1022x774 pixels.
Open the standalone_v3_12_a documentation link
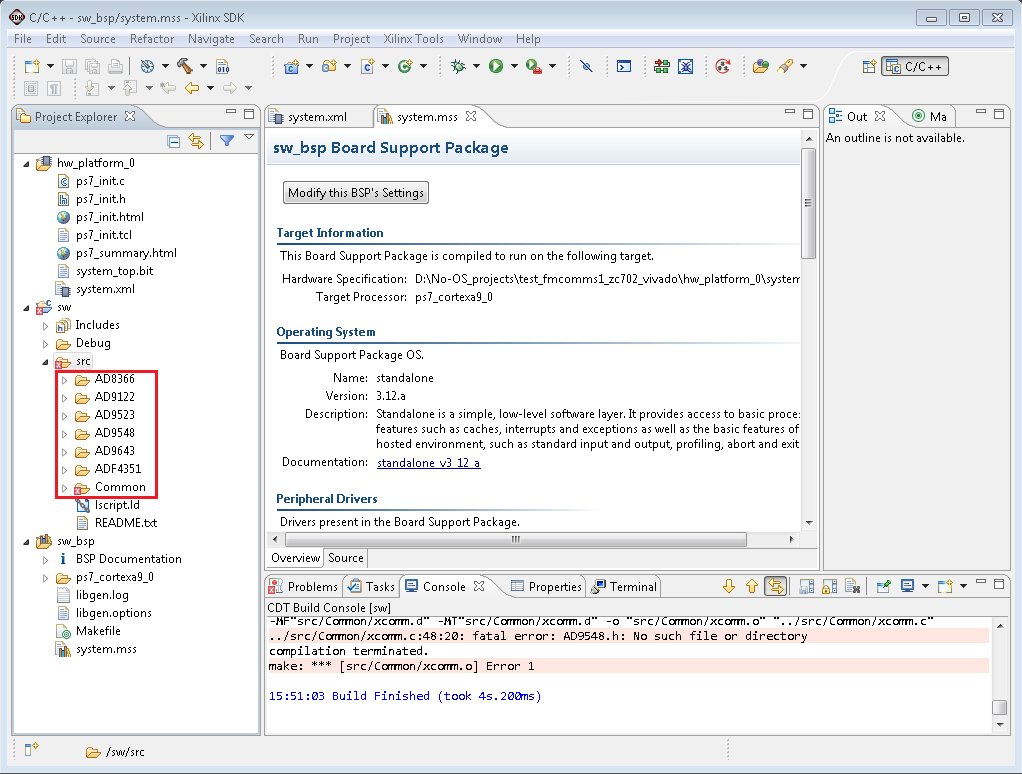(x=429, y=463)
